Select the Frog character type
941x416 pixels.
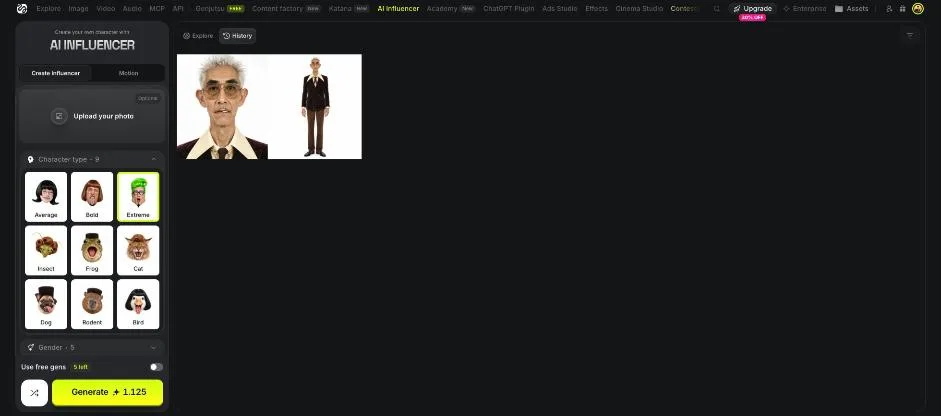tap(92, 250)
